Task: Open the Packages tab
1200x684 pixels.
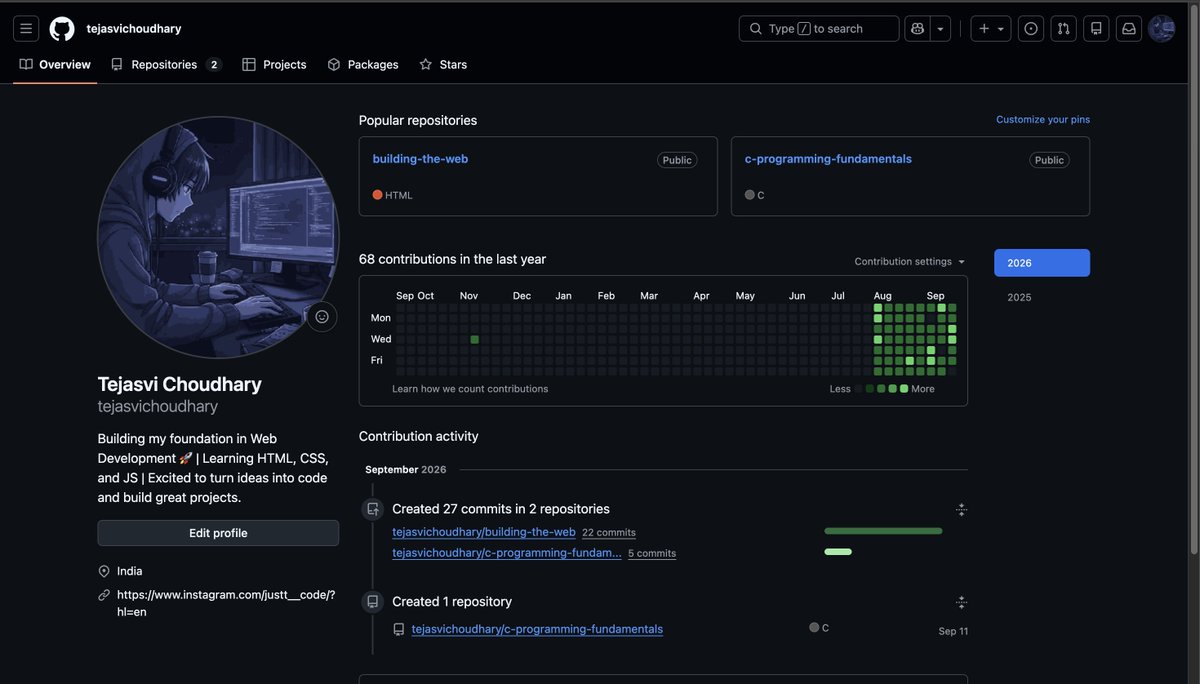Action: (363, 65)
